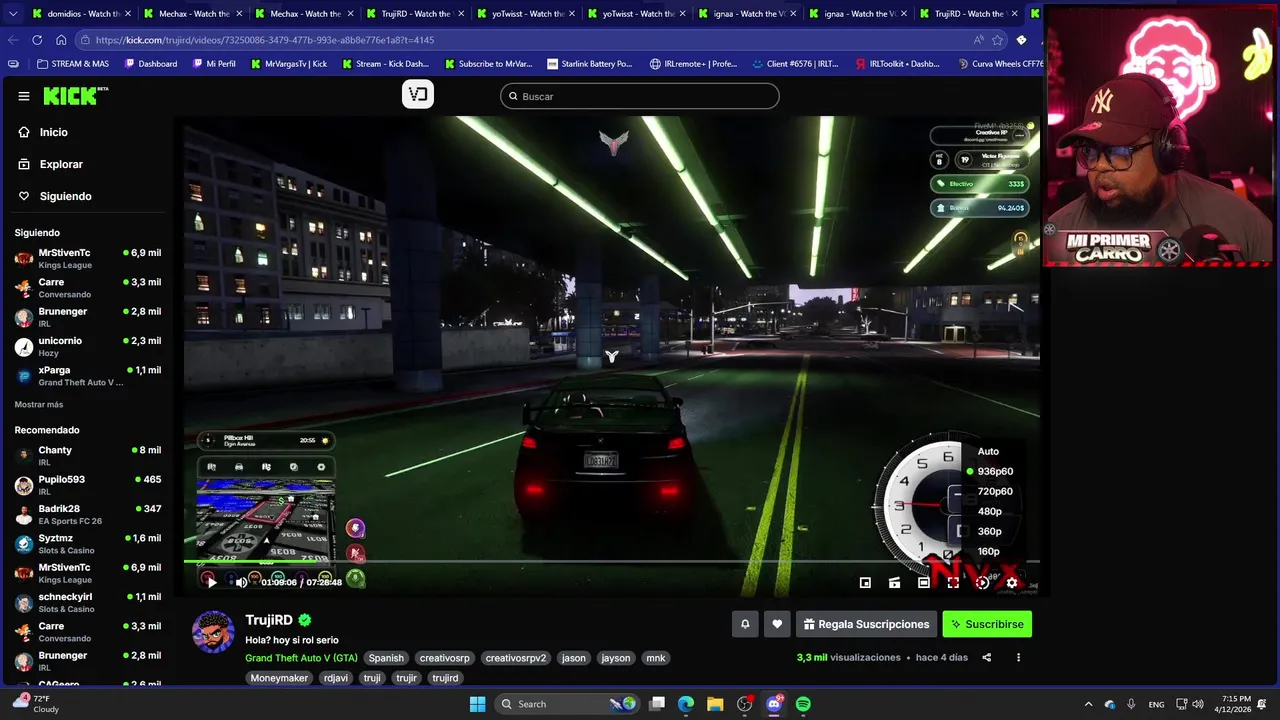The image size is (1280, 720).
Task: Select Auto video quality
Action: [x=988, y=451]
